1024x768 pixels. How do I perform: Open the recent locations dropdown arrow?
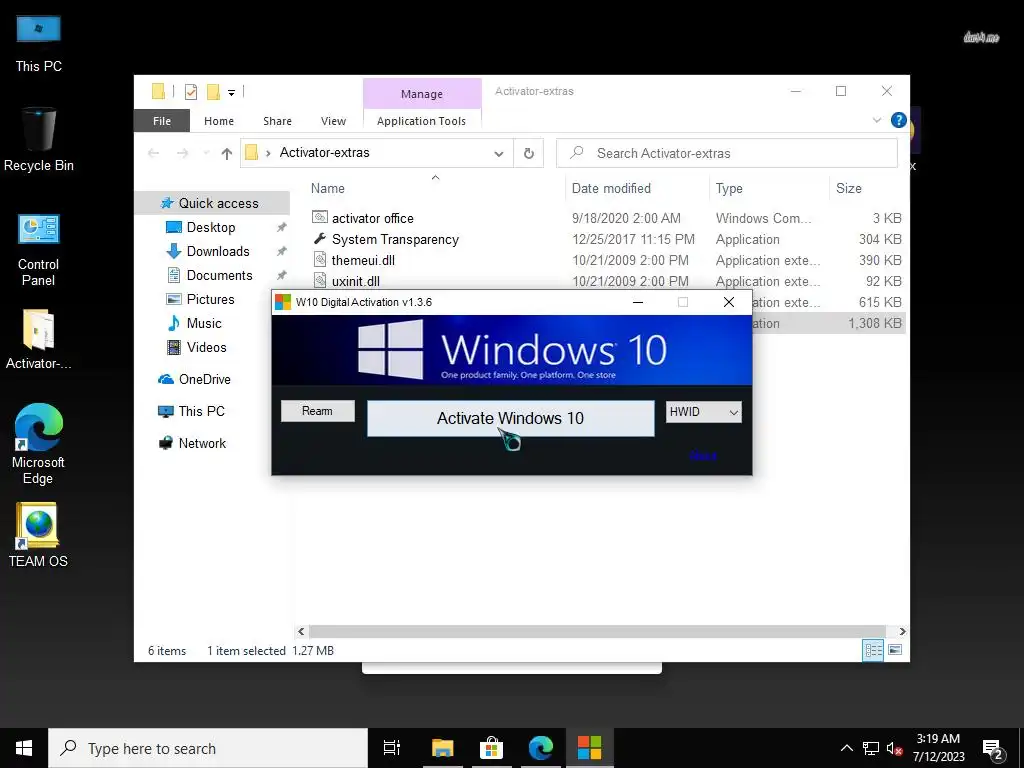[206, 153]
